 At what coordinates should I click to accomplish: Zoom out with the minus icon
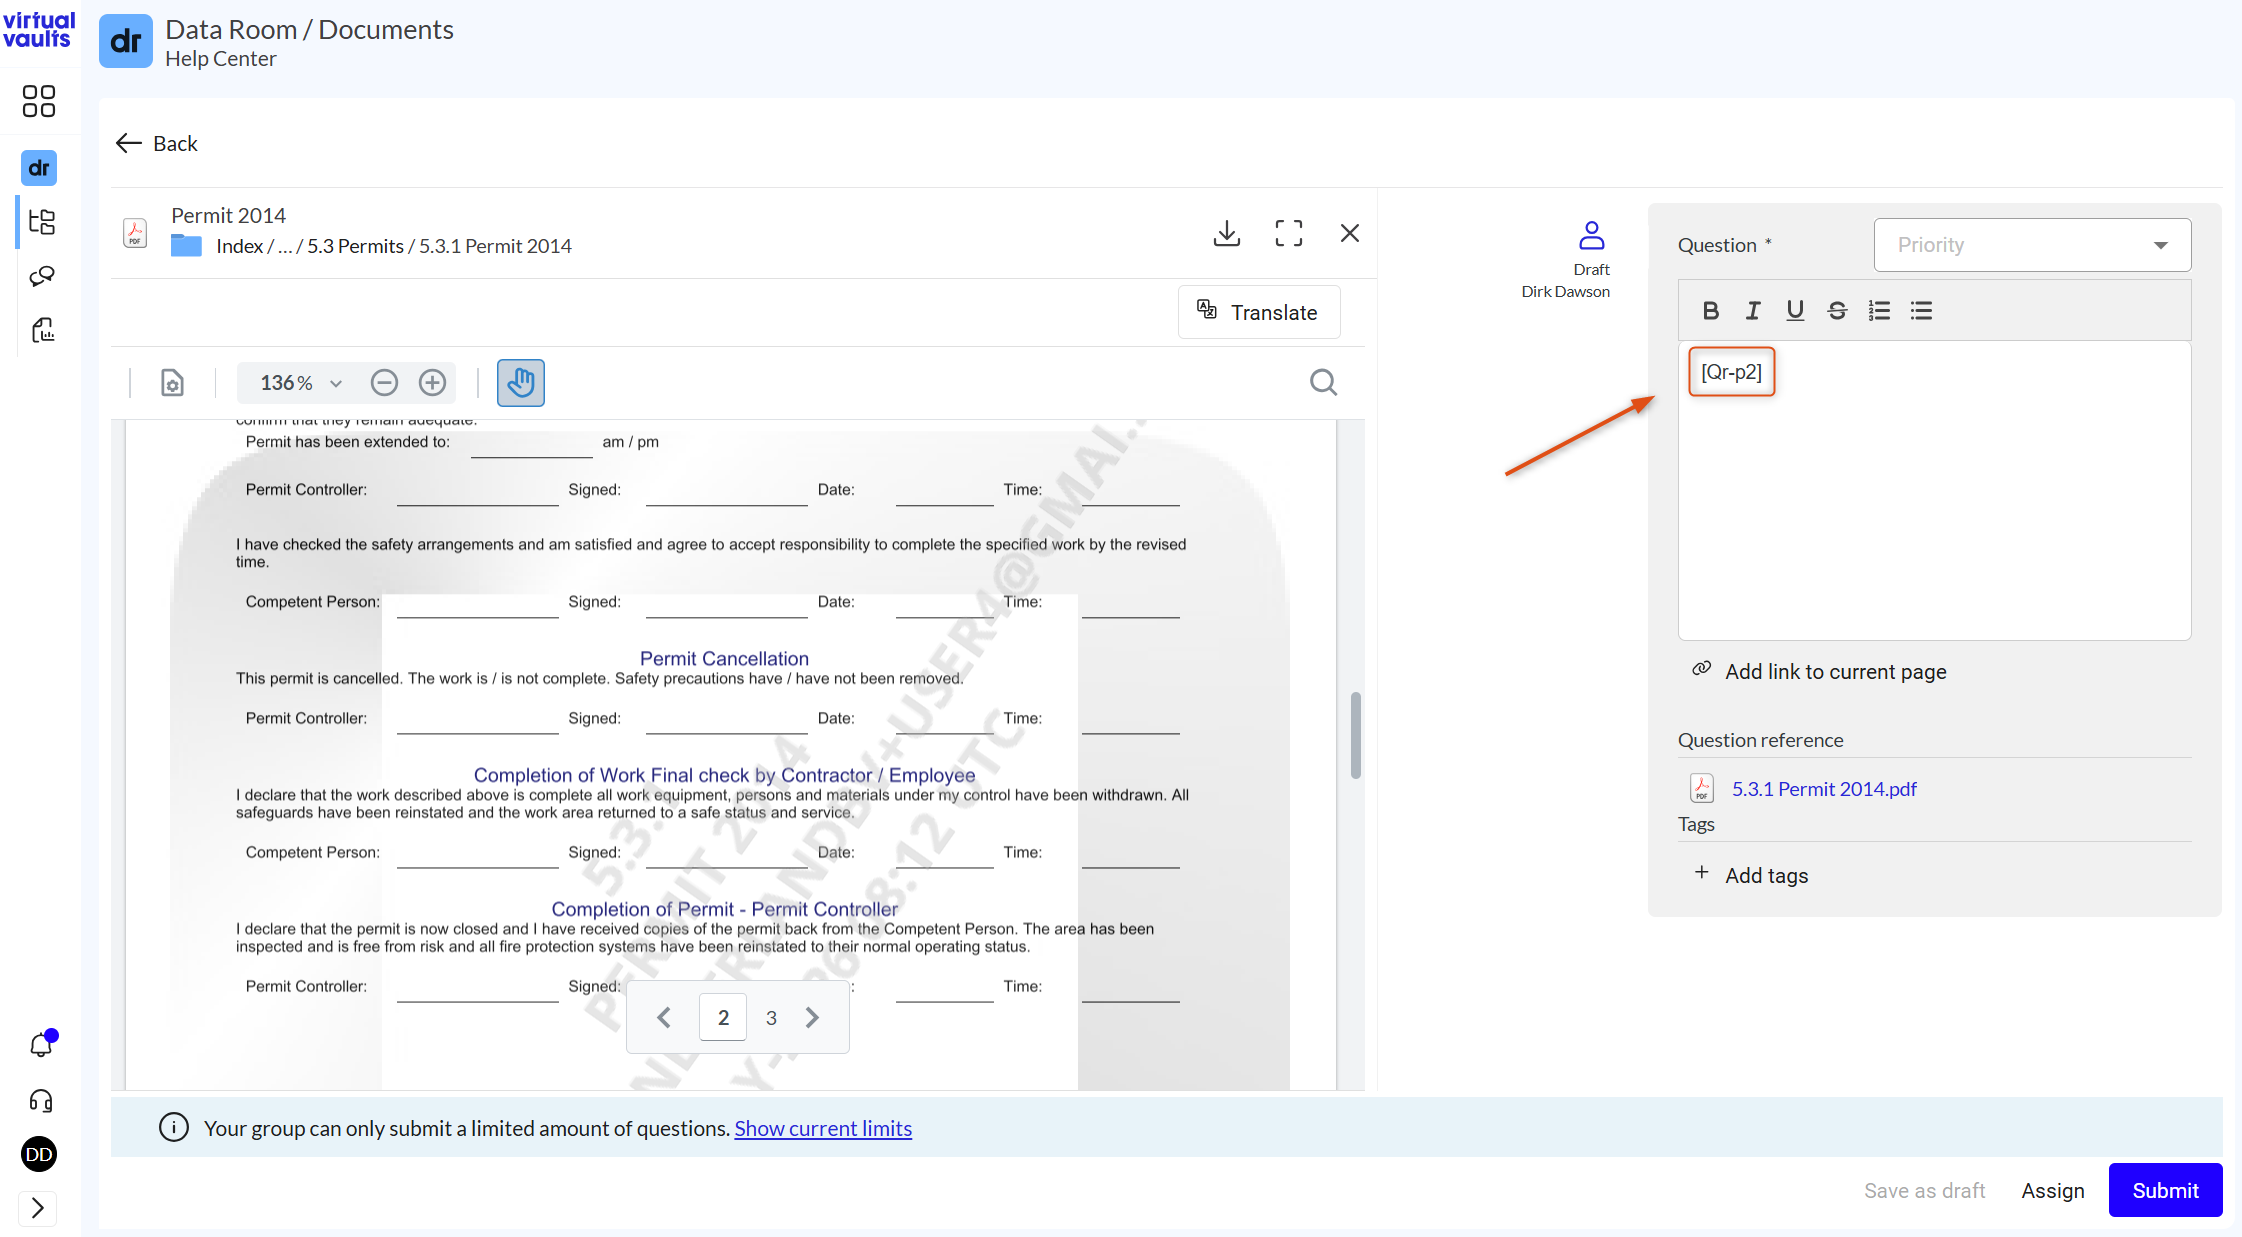(x=384, y=383)
